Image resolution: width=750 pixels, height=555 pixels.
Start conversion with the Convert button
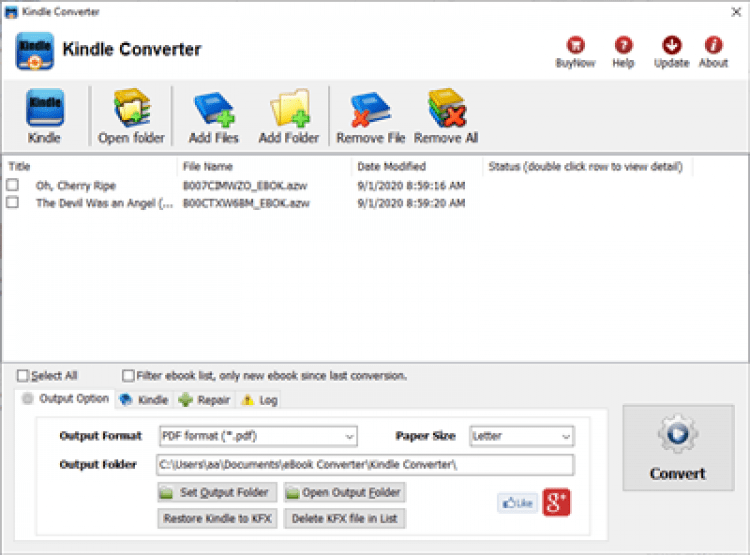pos(678,448)
